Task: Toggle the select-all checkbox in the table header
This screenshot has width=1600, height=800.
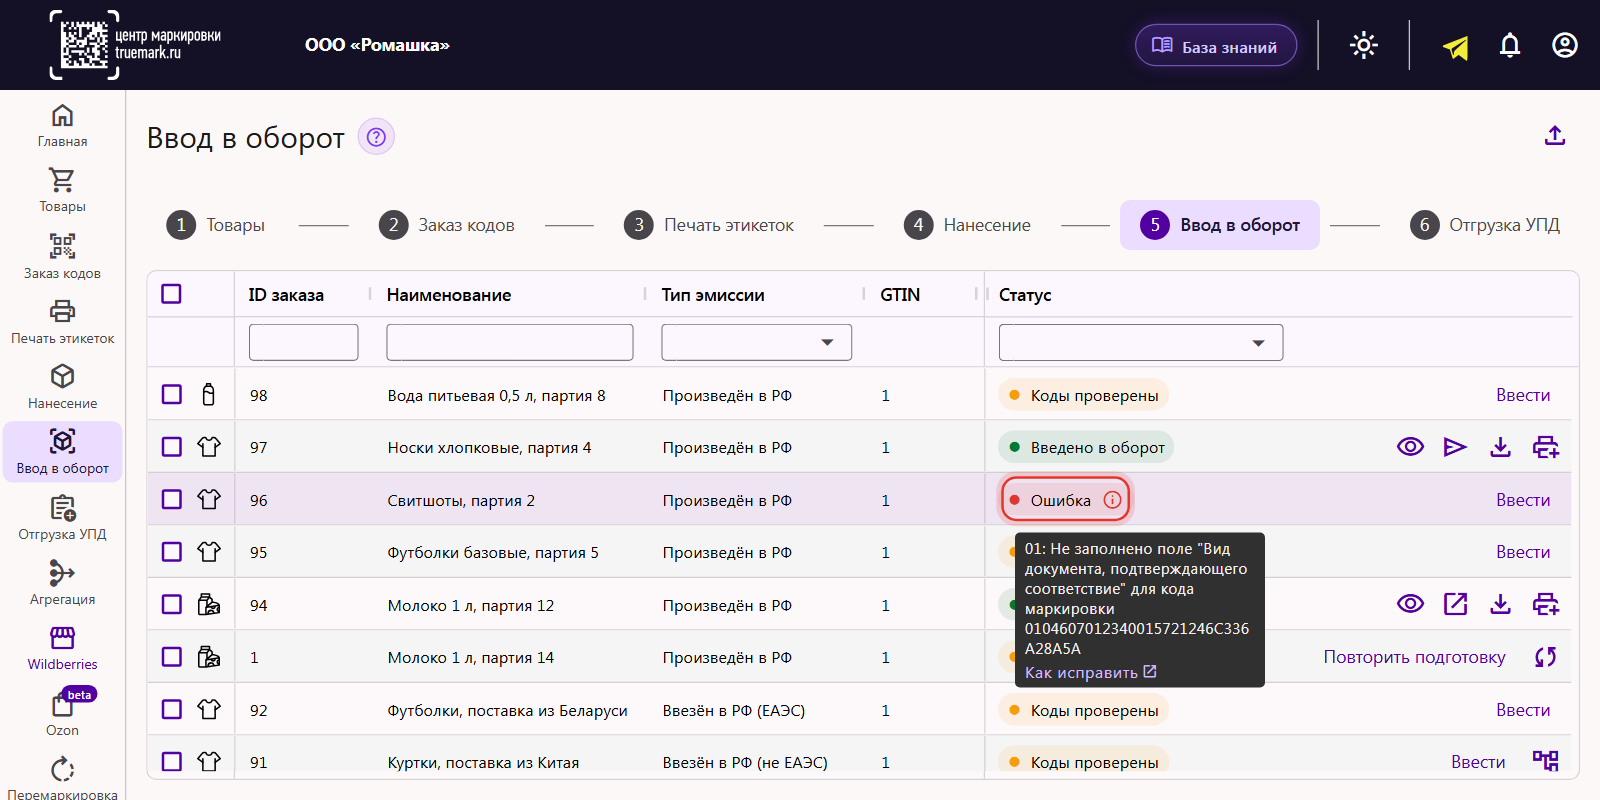Action: point(172,294)
